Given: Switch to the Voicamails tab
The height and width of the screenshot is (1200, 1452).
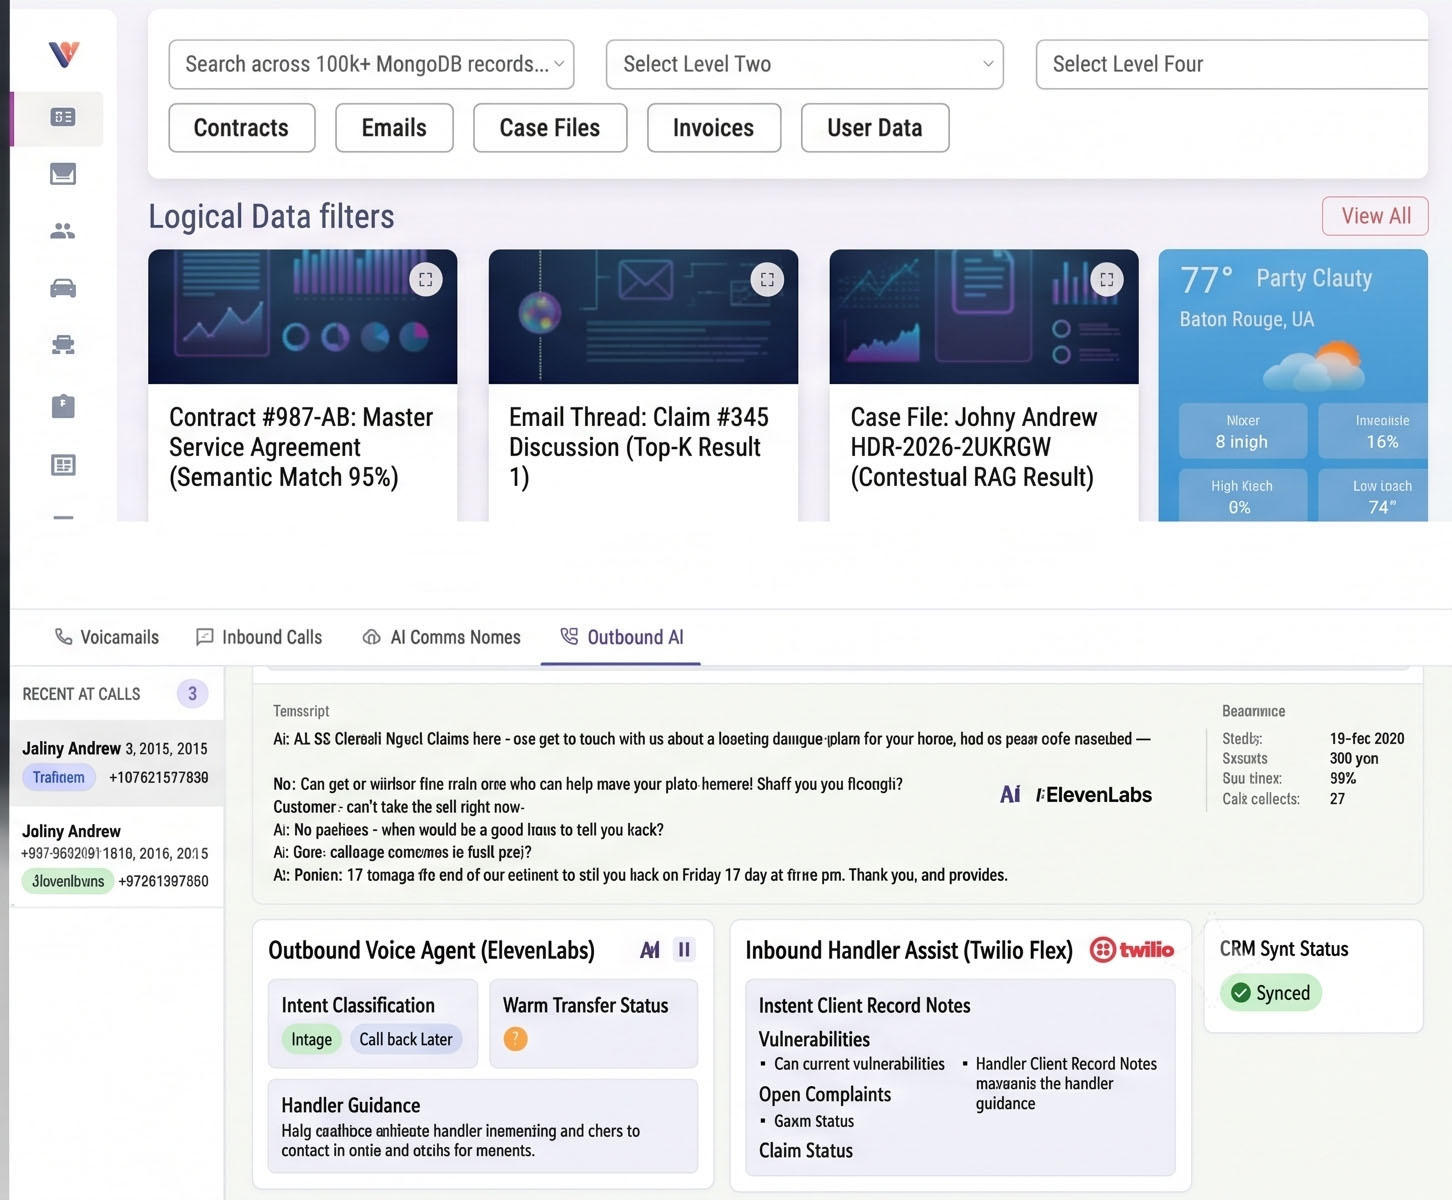Looking at the screenshot, I should 107,637.
